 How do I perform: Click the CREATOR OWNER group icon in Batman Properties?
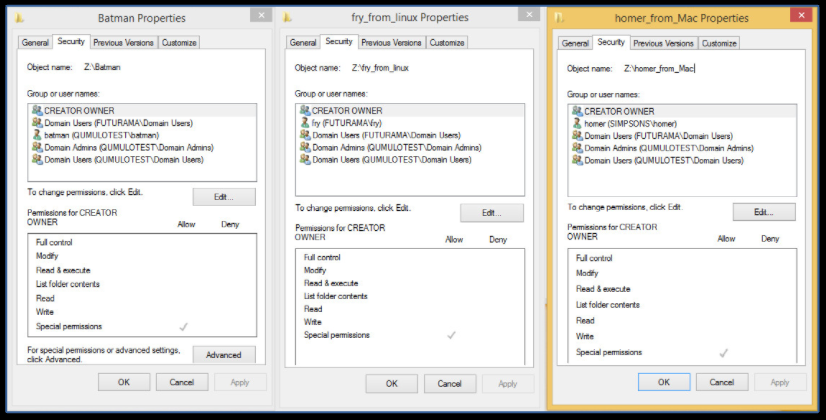click(37, 111)
